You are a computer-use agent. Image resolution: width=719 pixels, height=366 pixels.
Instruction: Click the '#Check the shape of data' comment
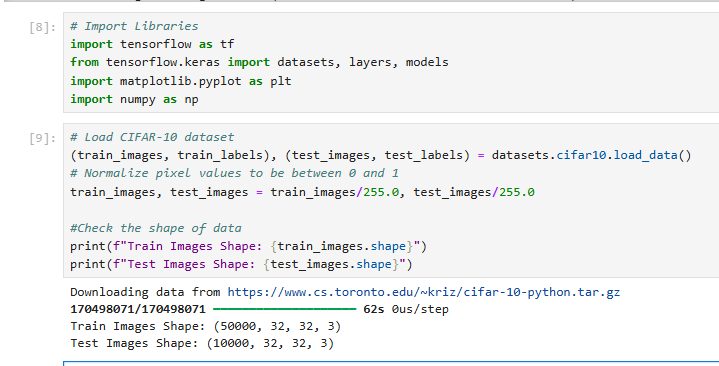(155, 228)
